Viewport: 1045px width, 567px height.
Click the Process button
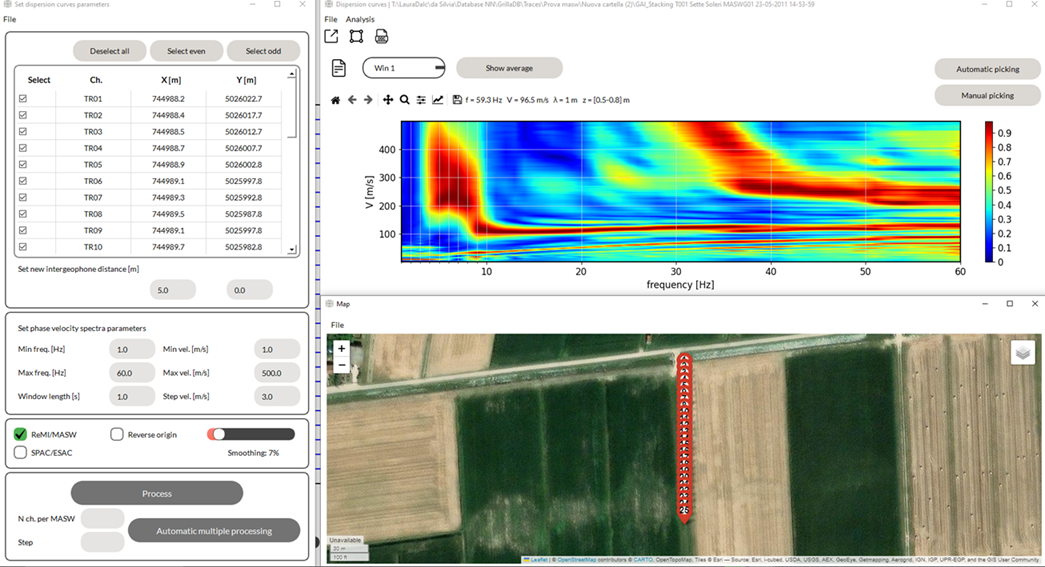pos(157,494)
